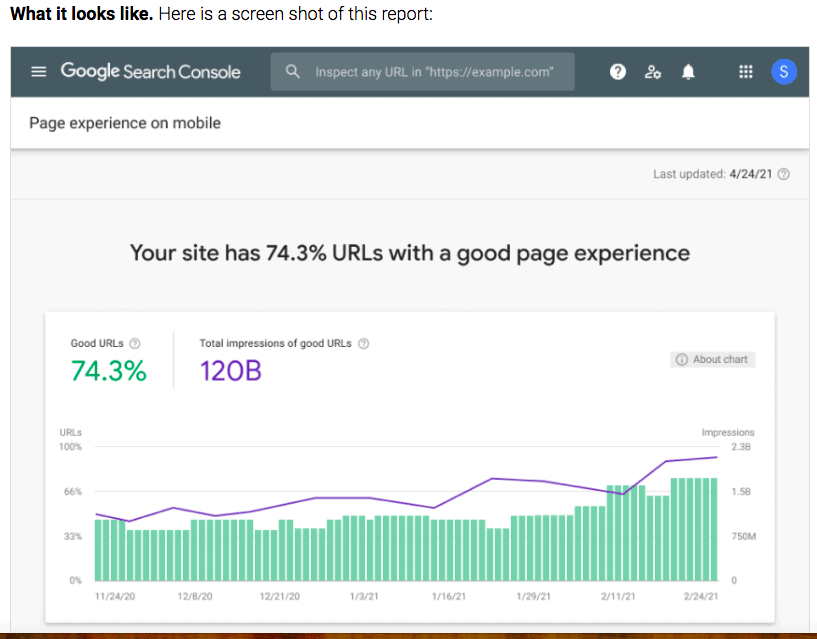Show notifications via the bell icon
Viewport: 817px width, 639px height.
688,72
